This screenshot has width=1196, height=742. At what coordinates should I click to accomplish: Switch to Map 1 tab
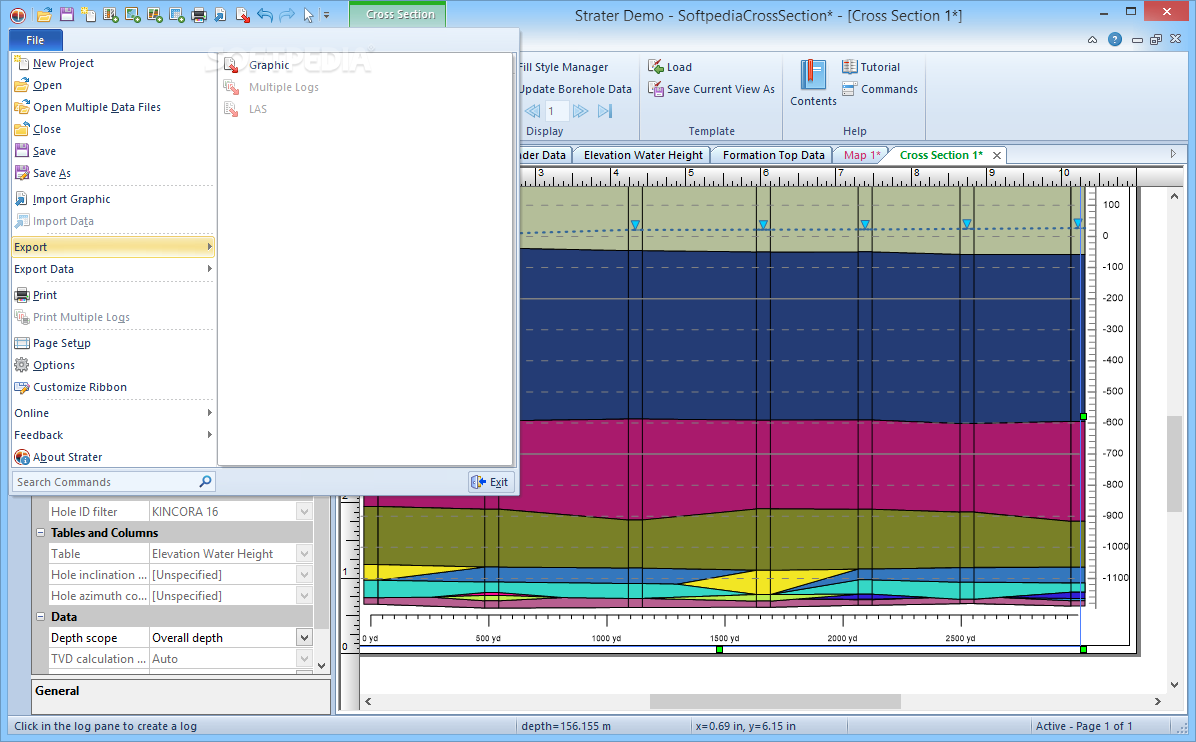coord(862,155)
